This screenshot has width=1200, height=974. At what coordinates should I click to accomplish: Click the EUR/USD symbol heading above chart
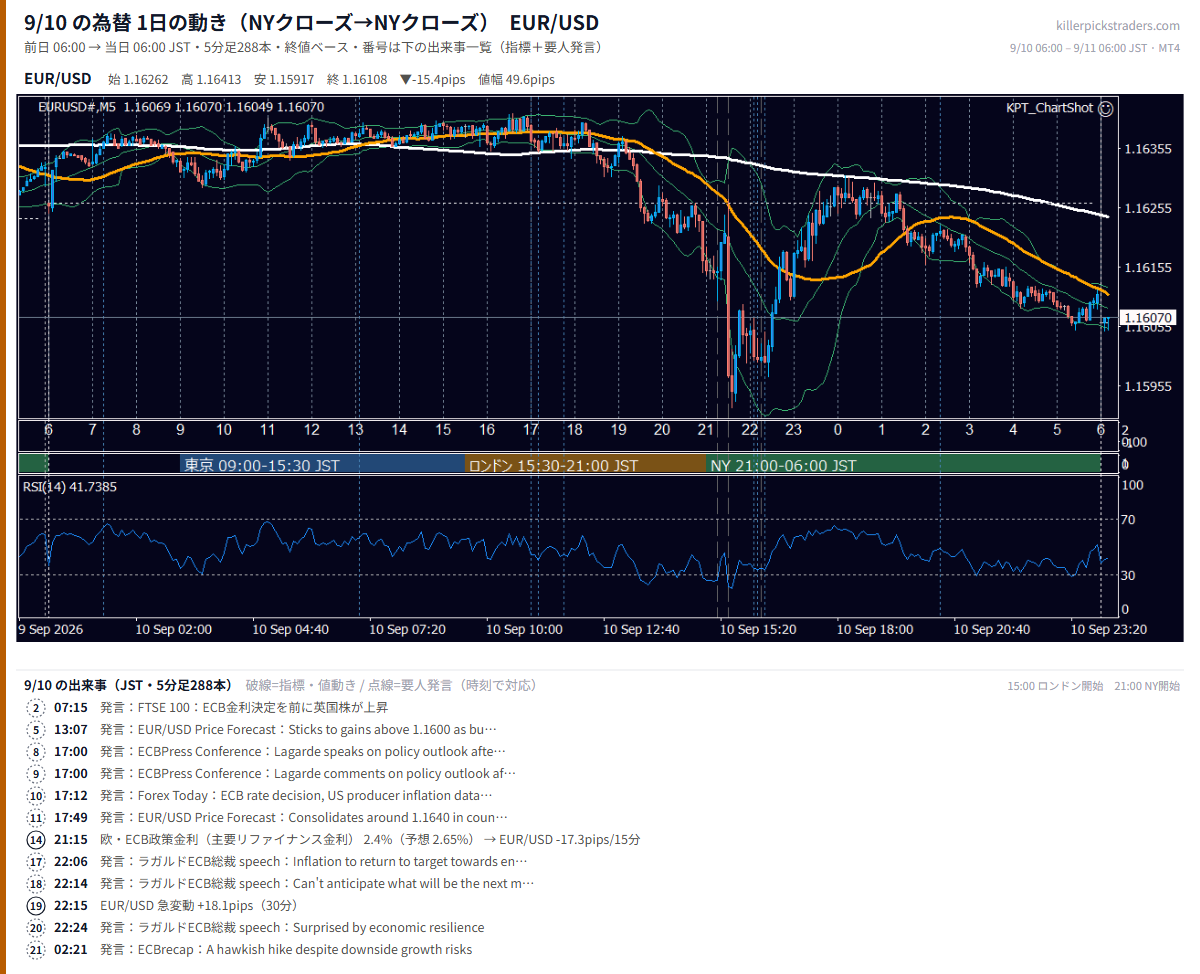pyautogui.click(x=58, y=79)
